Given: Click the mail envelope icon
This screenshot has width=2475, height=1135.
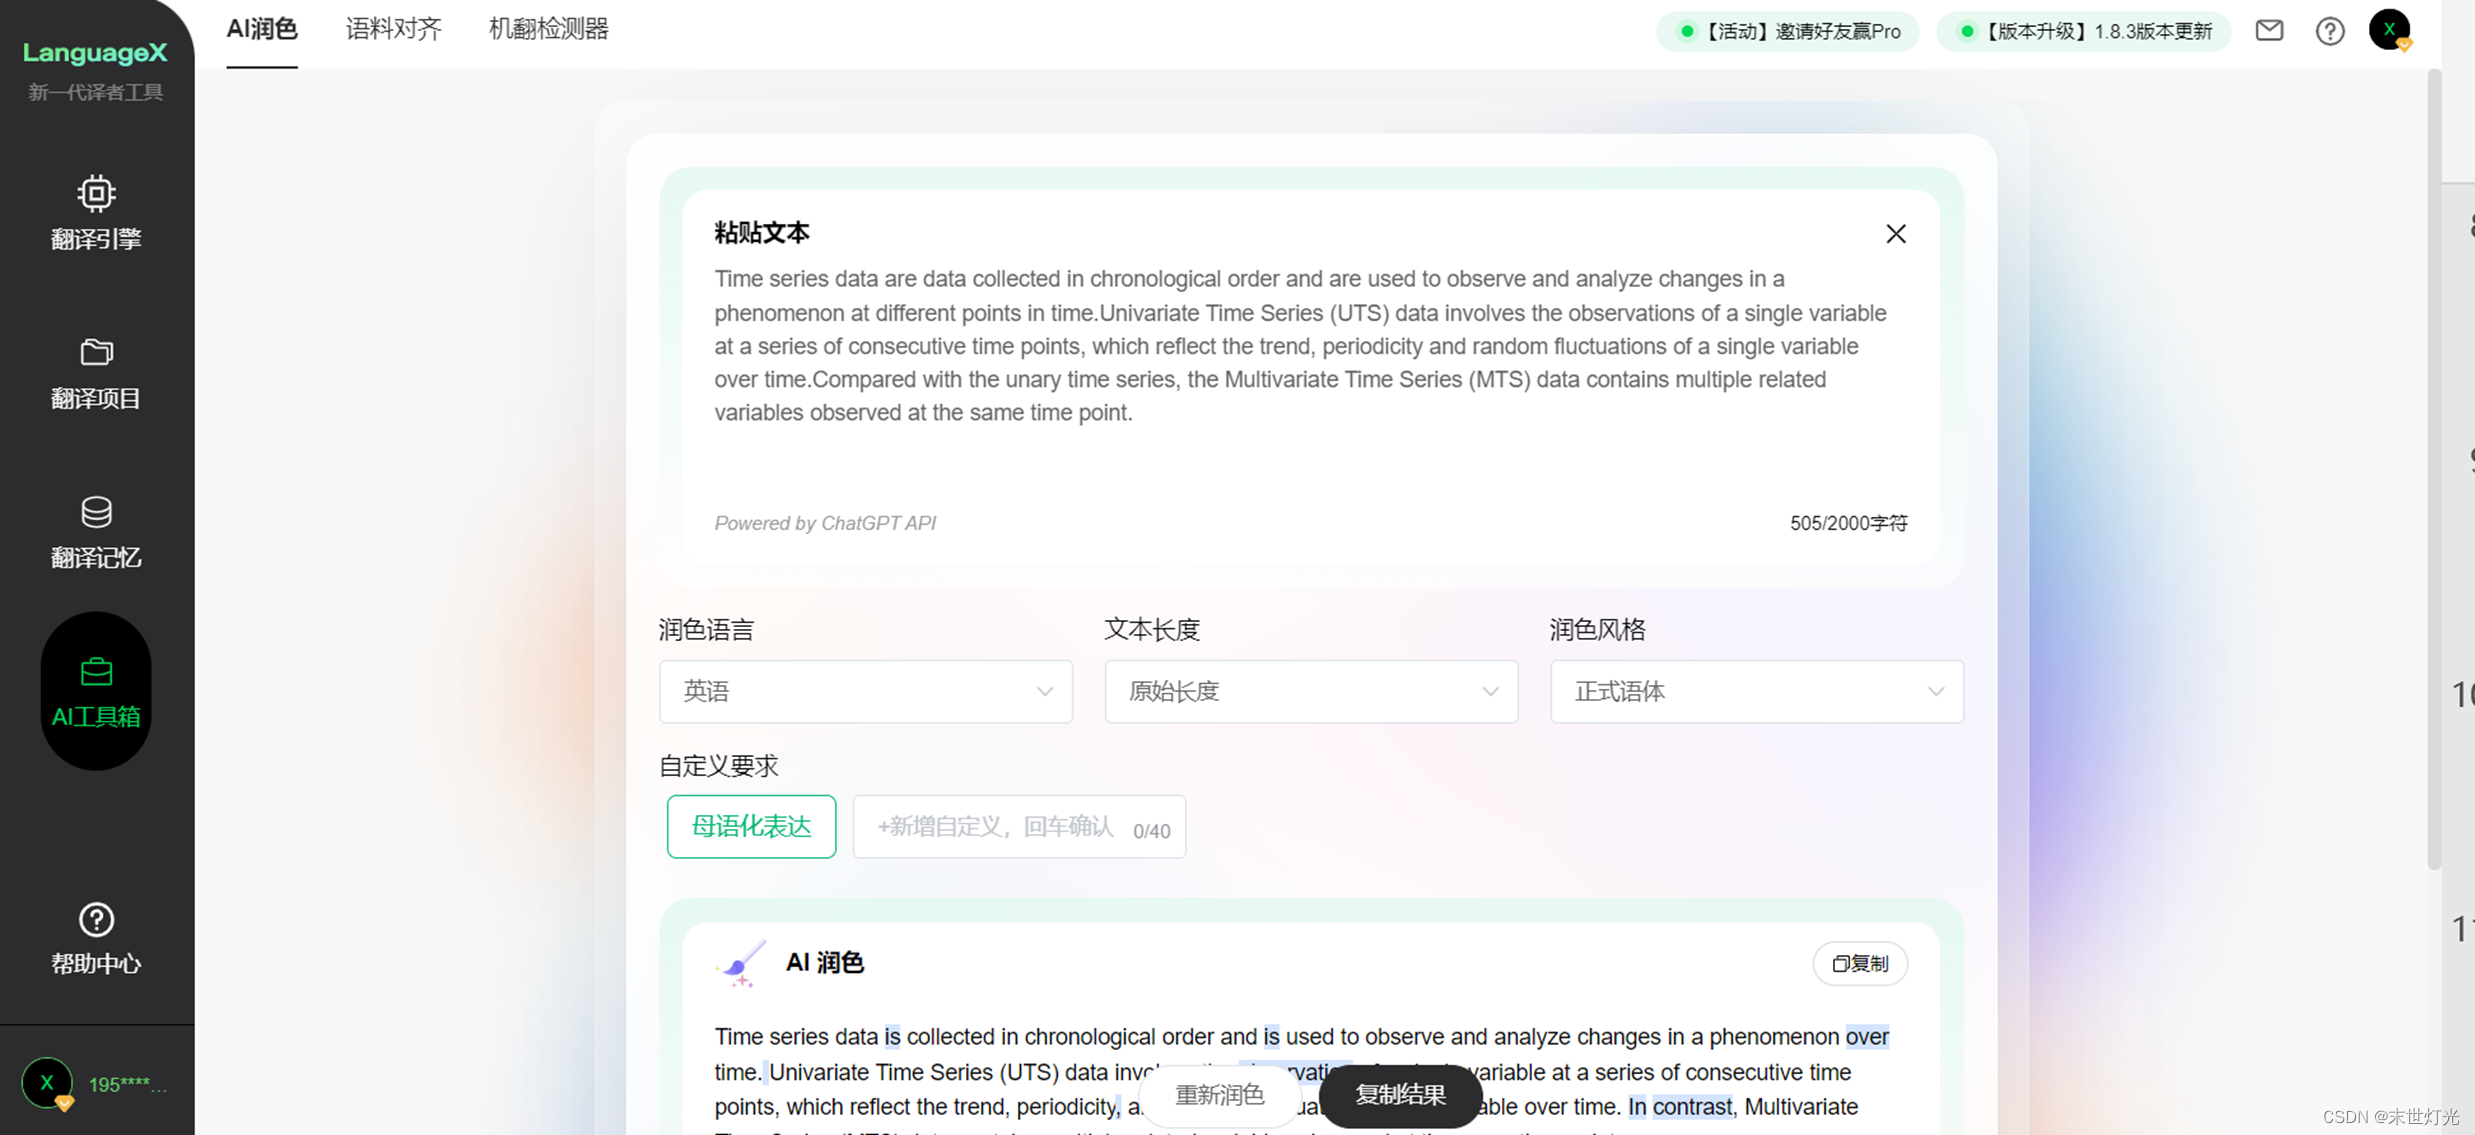Looking at the screenshot, I should [2269, 31].
